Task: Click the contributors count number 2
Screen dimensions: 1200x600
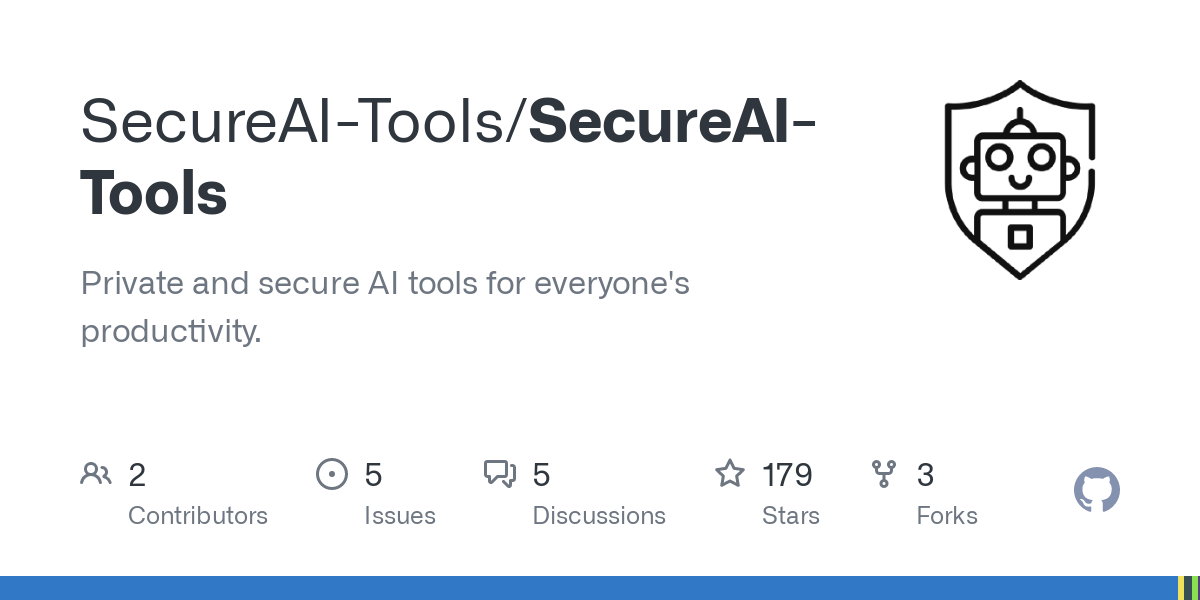Action: (x=137, y=474)
